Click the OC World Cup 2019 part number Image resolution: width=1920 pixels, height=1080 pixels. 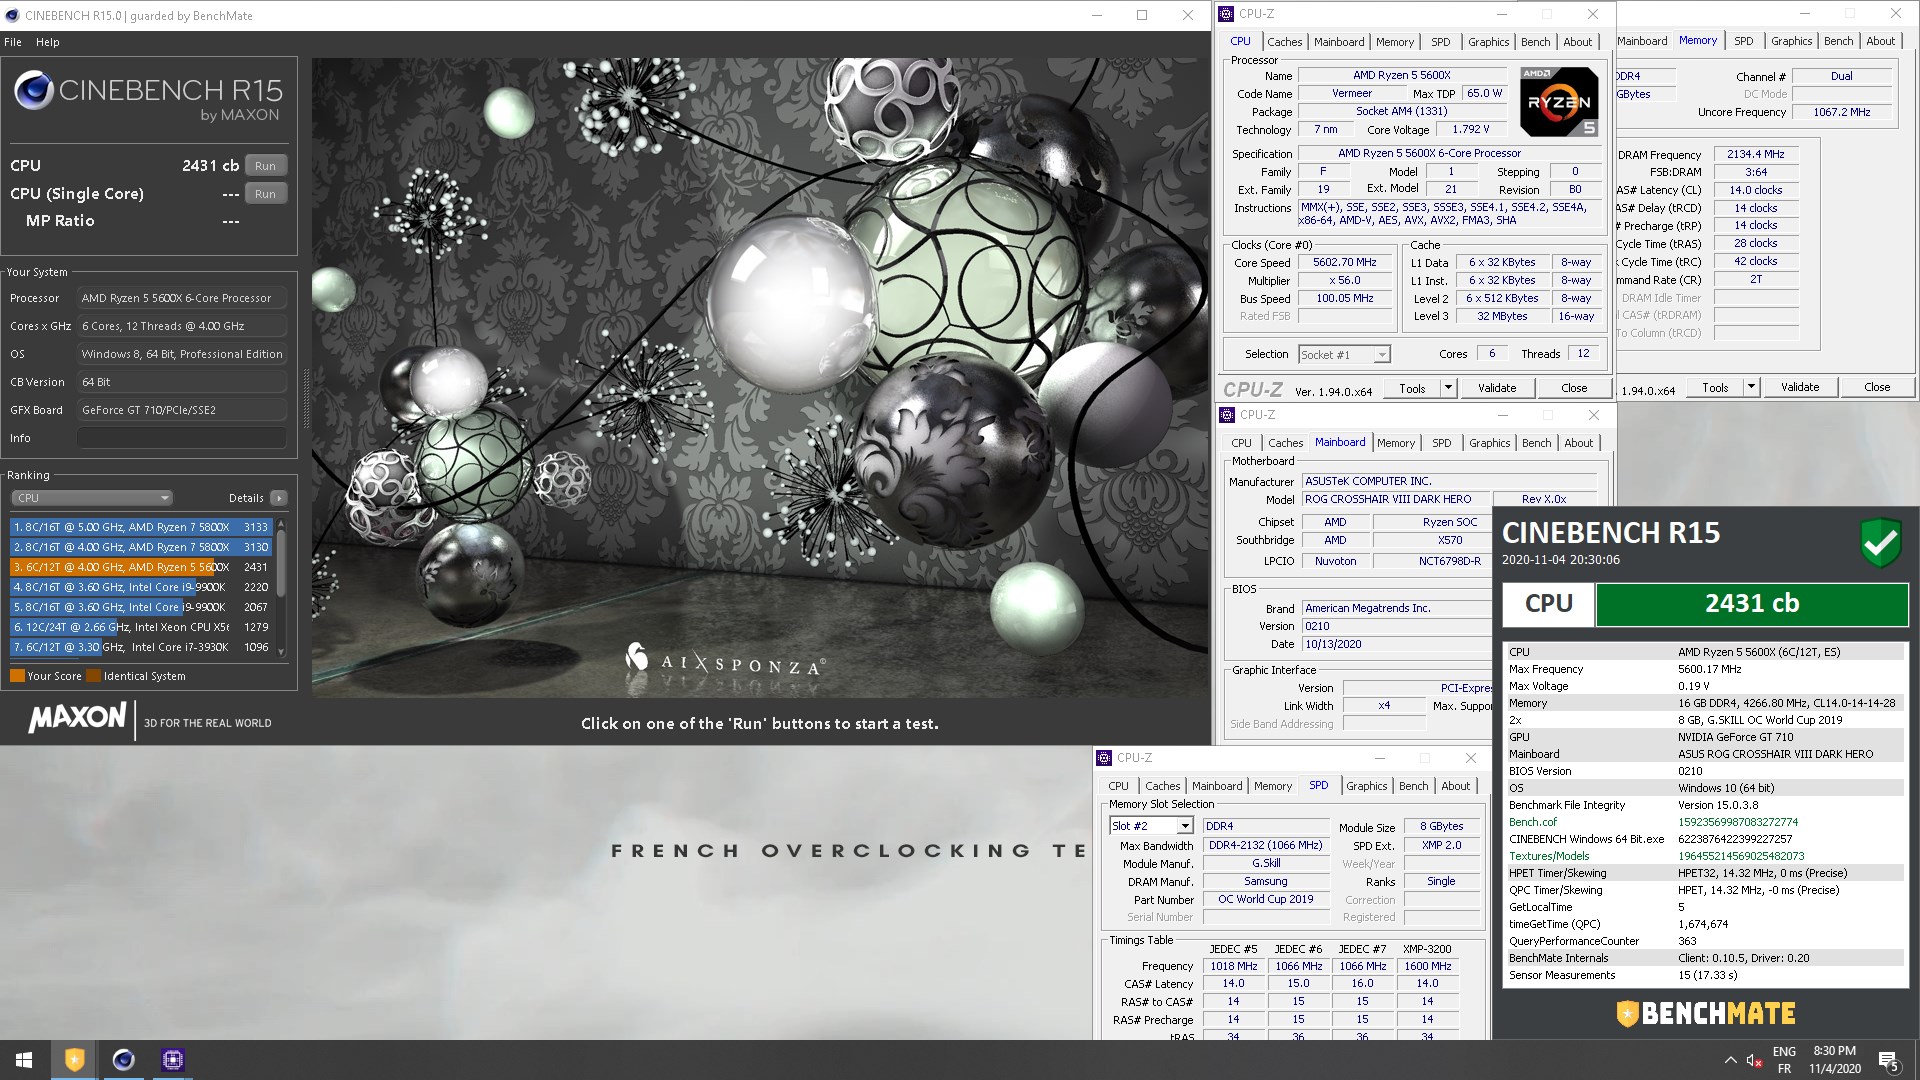pyautogui.click(x=1265, y=899)
